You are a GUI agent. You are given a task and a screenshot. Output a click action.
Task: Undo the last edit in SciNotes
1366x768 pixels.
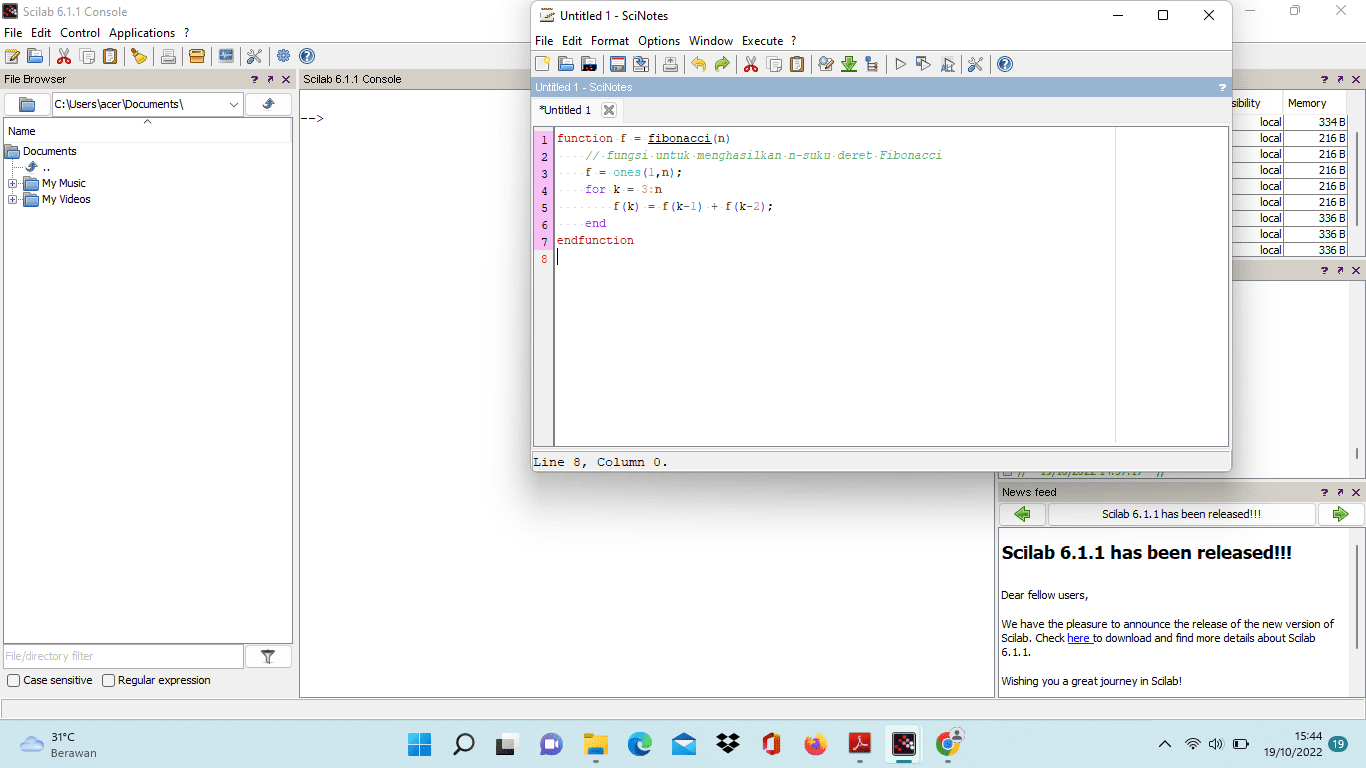click(x=699, y=64)
